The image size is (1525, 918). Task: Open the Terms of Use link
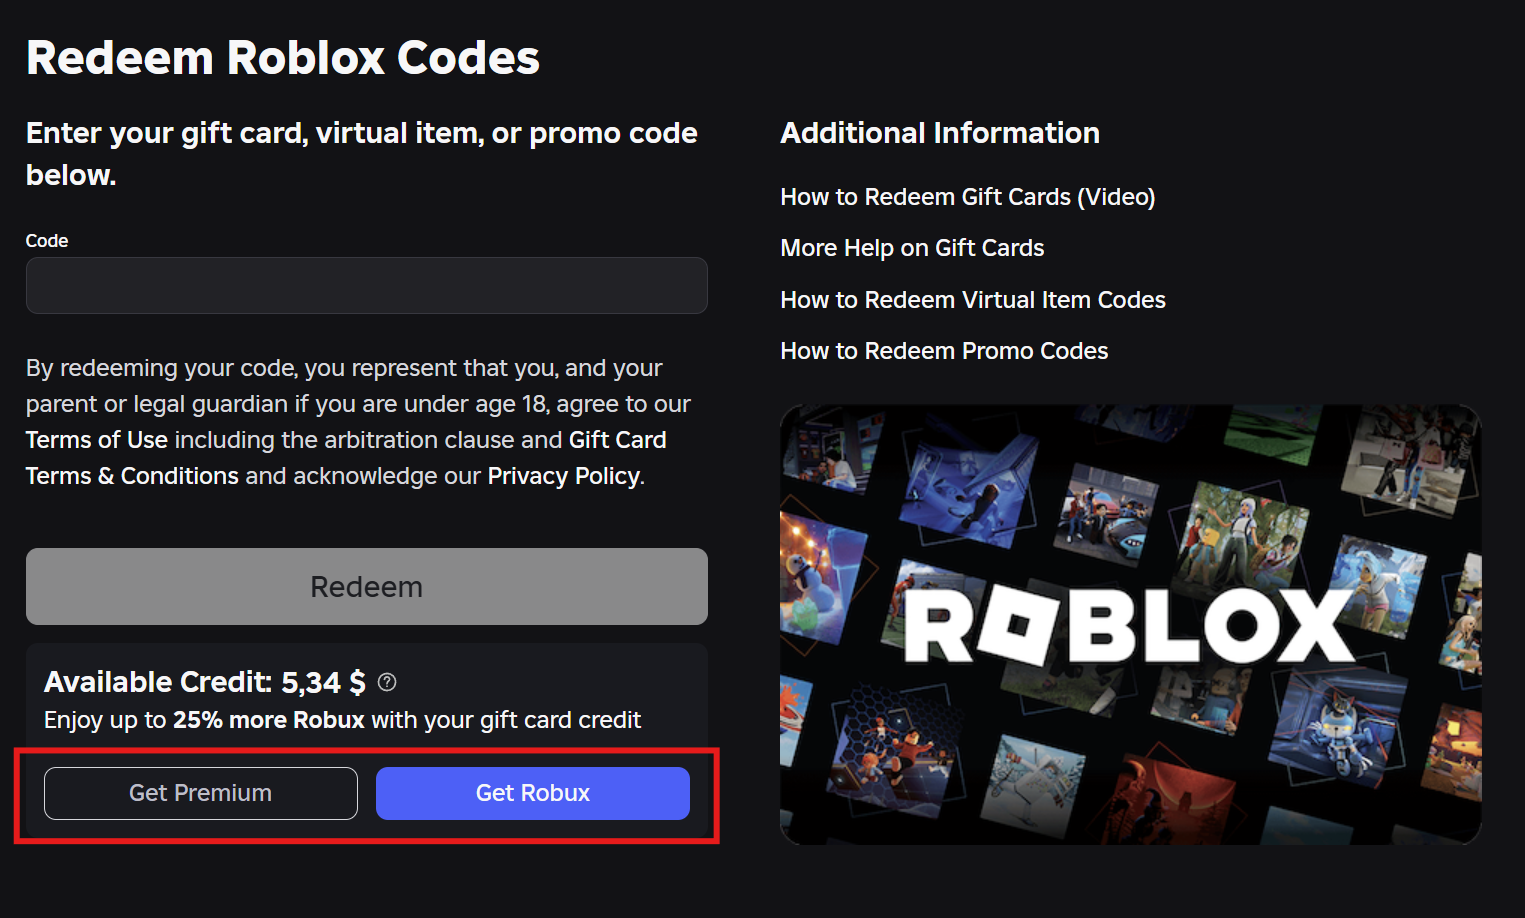(x=96, y=440)
